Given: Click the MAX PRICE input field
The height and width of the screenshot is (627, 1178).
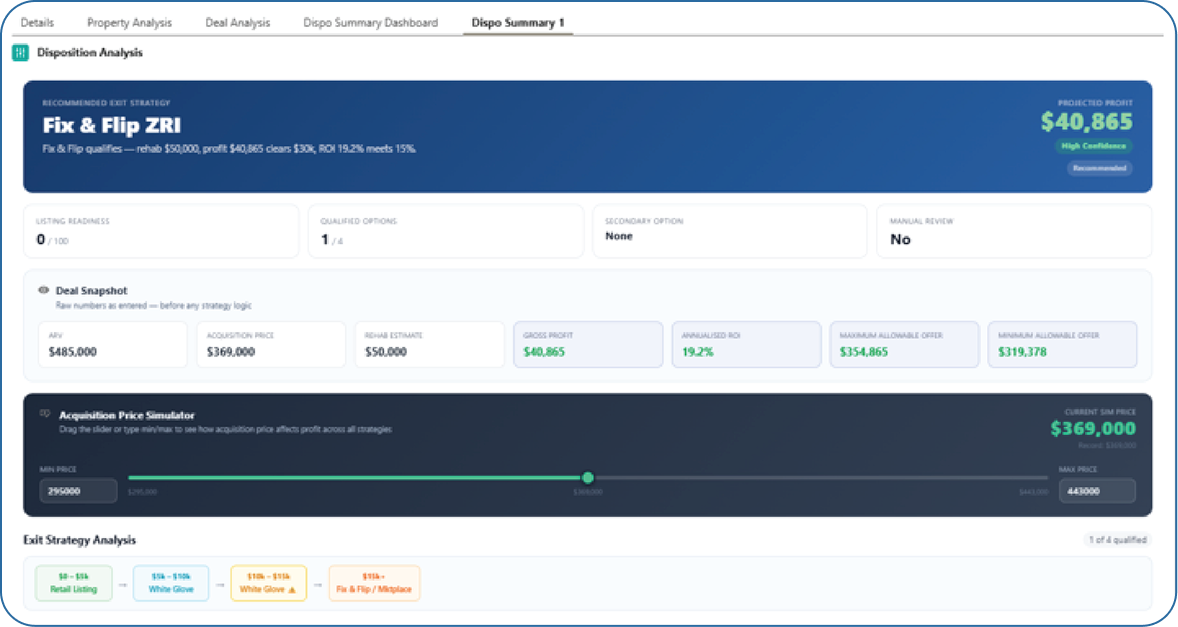Looking at the screenshot, I should (1099, 490).
